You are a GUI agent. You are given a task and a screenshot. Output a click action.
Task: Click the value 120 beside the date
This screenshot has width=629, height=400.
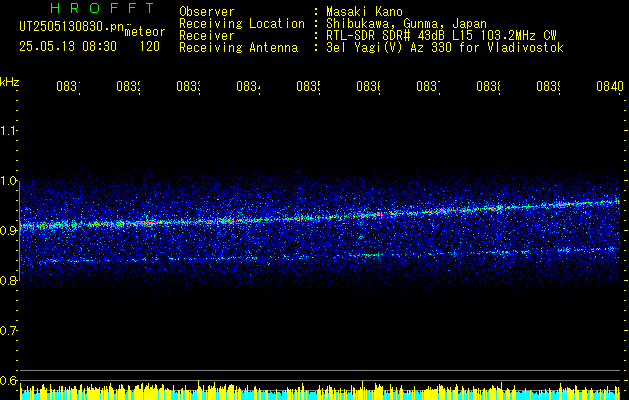tap(150, 47)
